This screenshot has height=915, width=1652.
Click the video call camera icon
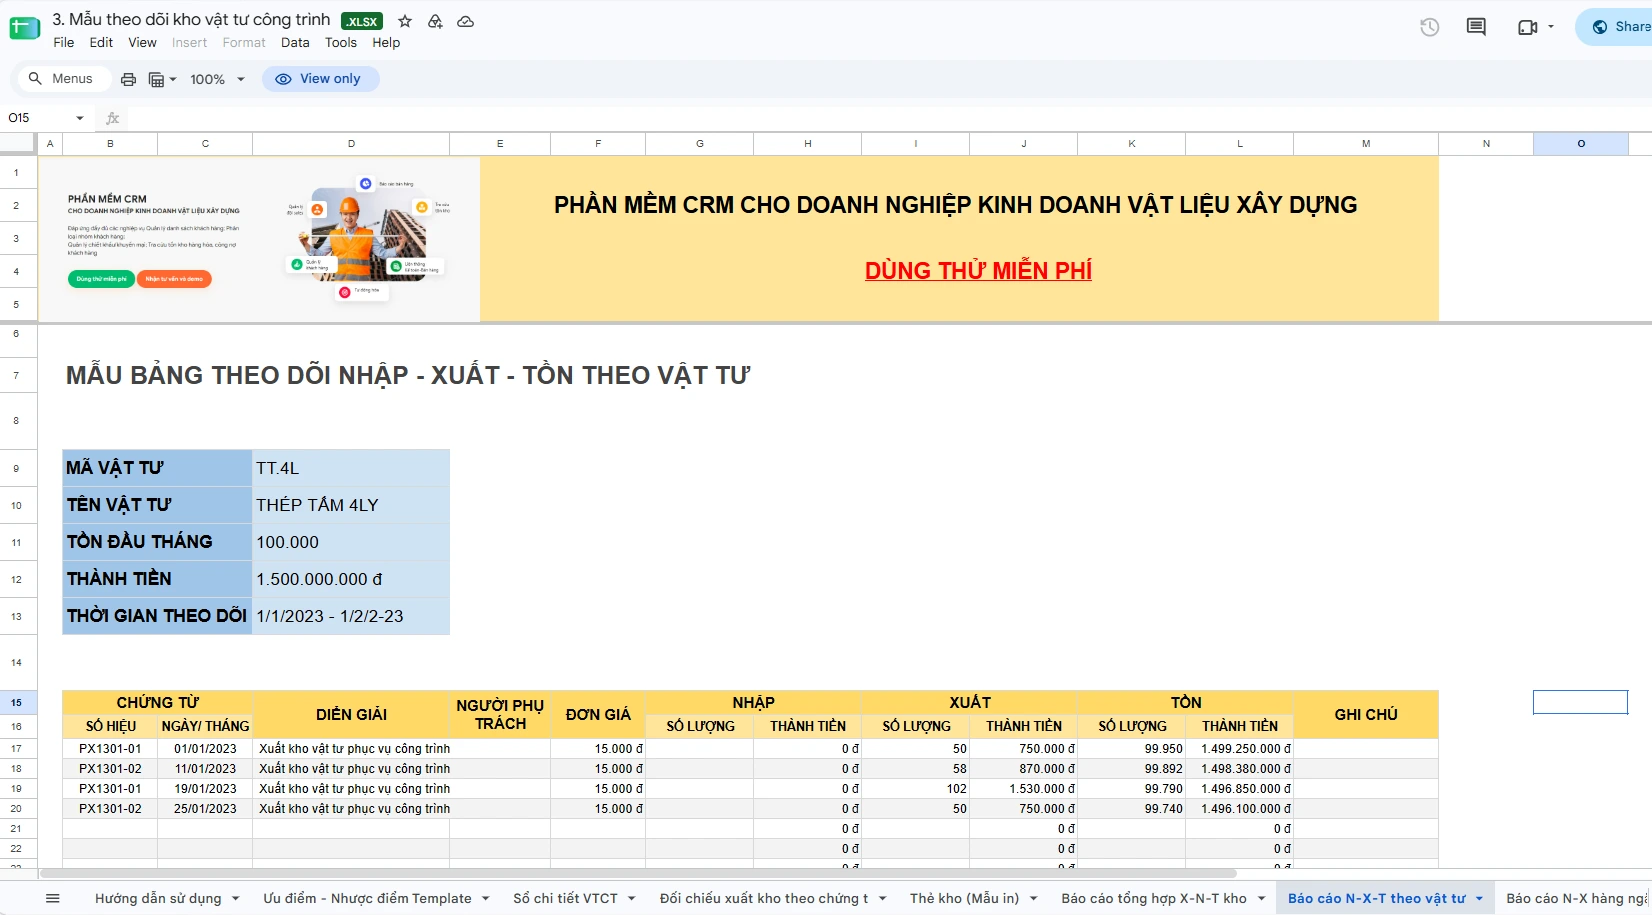pyautogui.click(x=1527, y=27)
